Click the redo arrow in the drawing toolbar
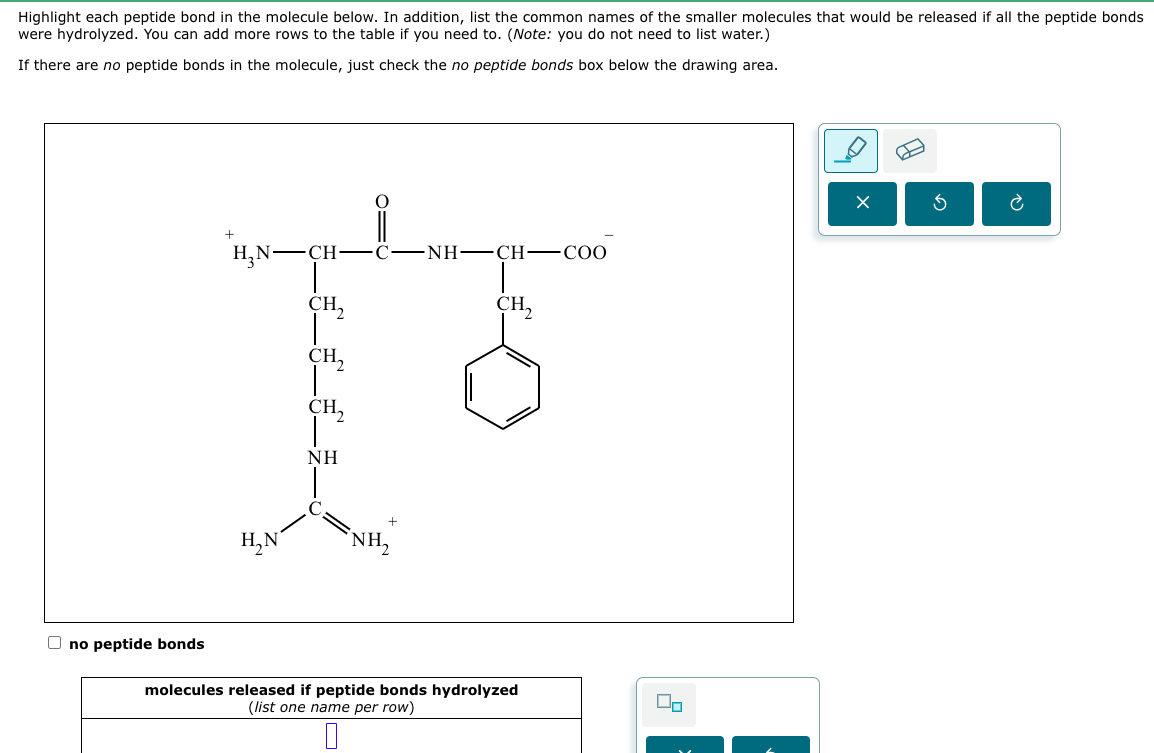The width and height of the screenshot is (1154, 753). coord(1015,203)
